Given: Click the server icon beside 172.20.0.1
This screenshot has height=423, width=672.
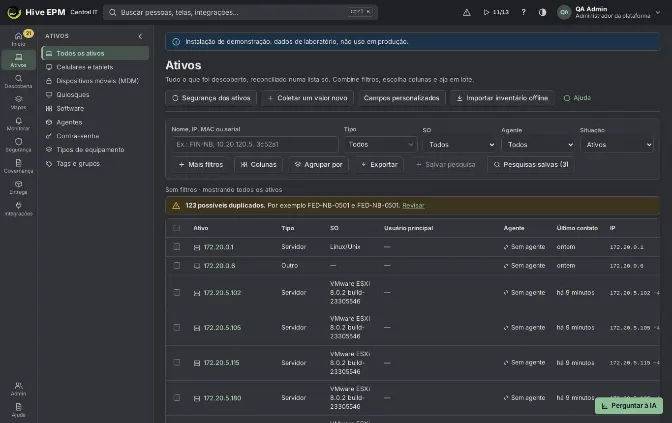Looking at the screenshot, I should [x=197, y=247].
